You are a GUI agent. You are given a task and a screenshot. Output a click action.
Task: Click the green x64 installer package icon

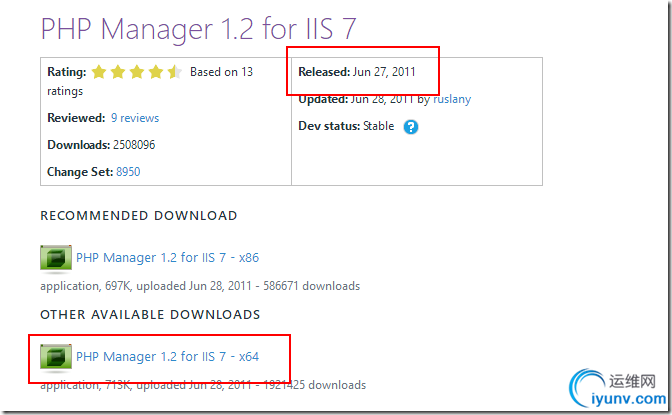(x=56, y=357)
